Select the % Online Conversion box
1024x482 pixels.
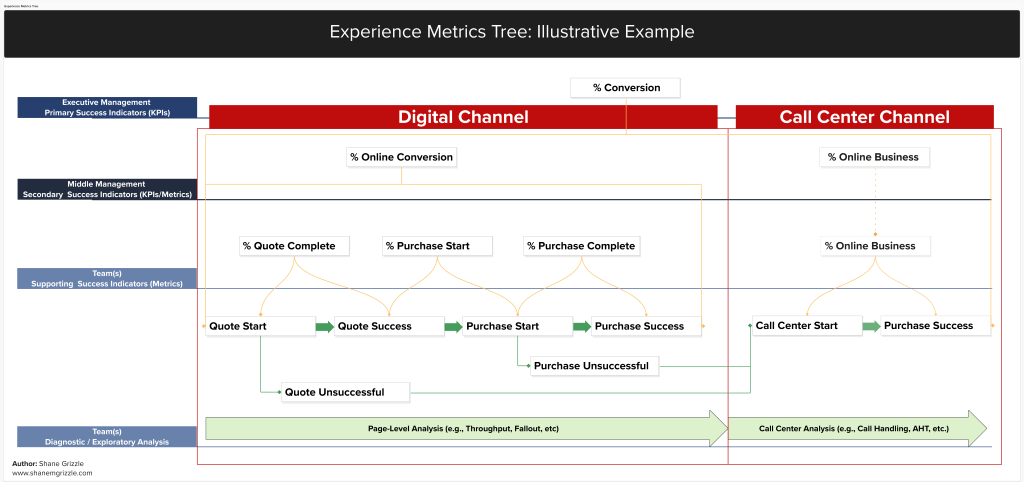tap(401, 157)
